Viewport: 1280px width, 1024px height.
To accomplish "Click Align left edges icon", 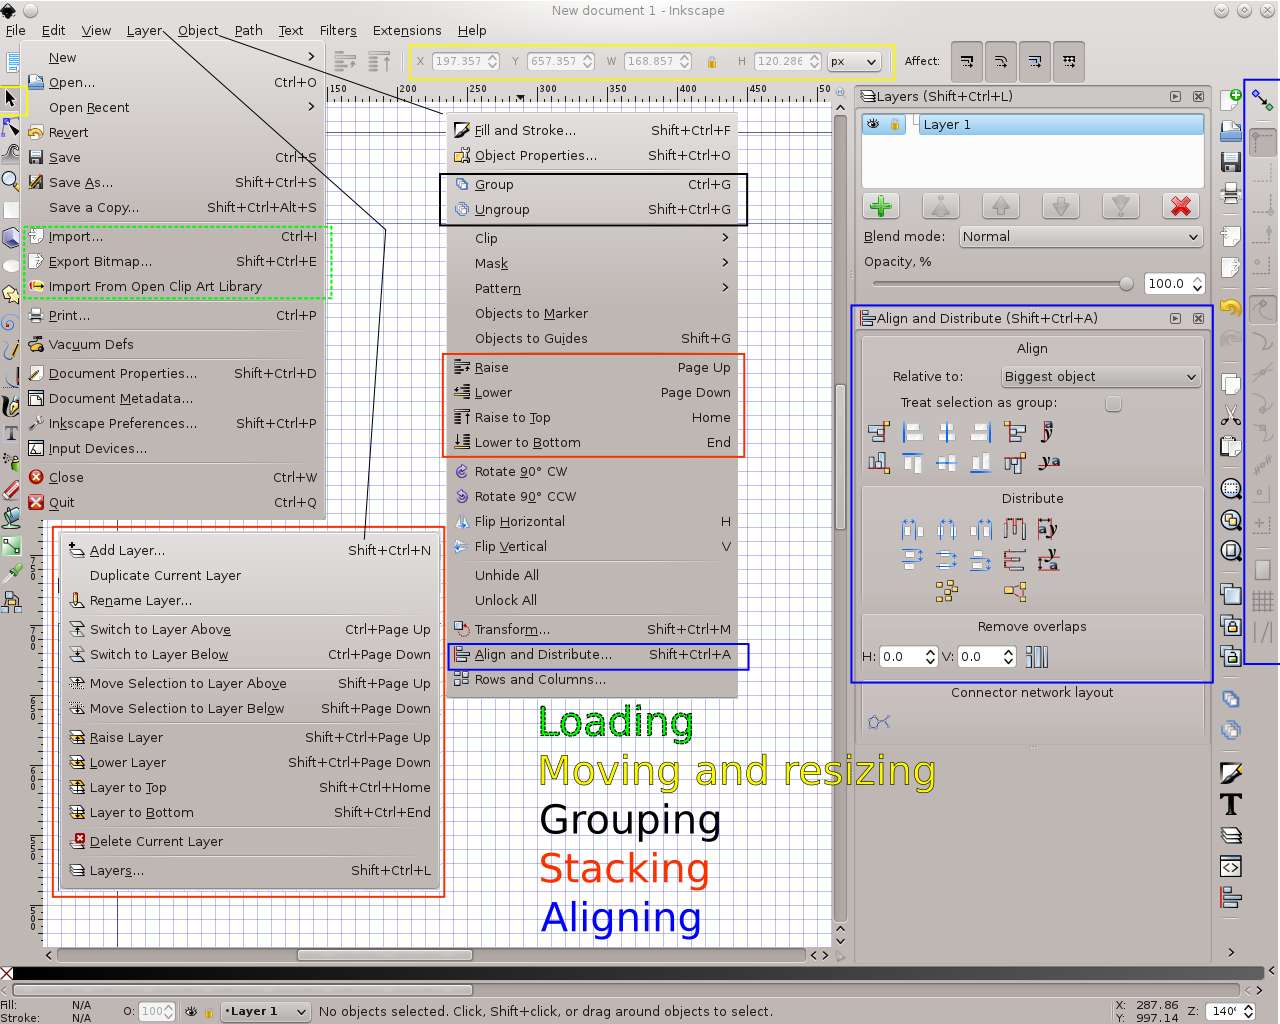I will click(912, 432).
